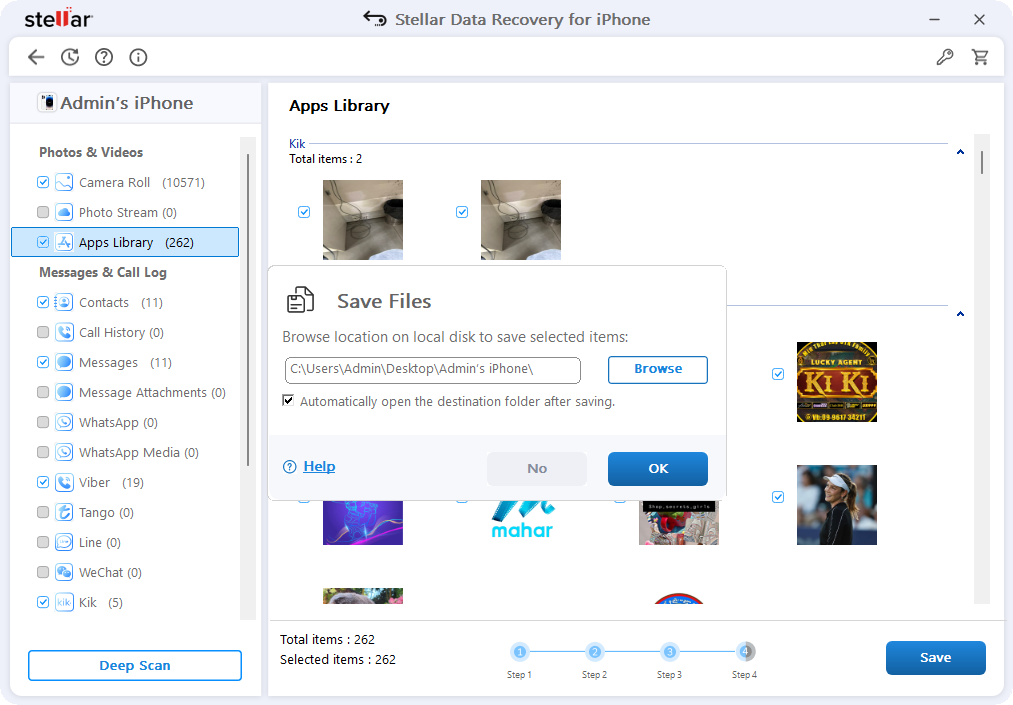Viewport: 1013px width, 705px height.
Task: Click the Lucky Agent KiKi thumbnail
Action: click(x=837, y=382)
